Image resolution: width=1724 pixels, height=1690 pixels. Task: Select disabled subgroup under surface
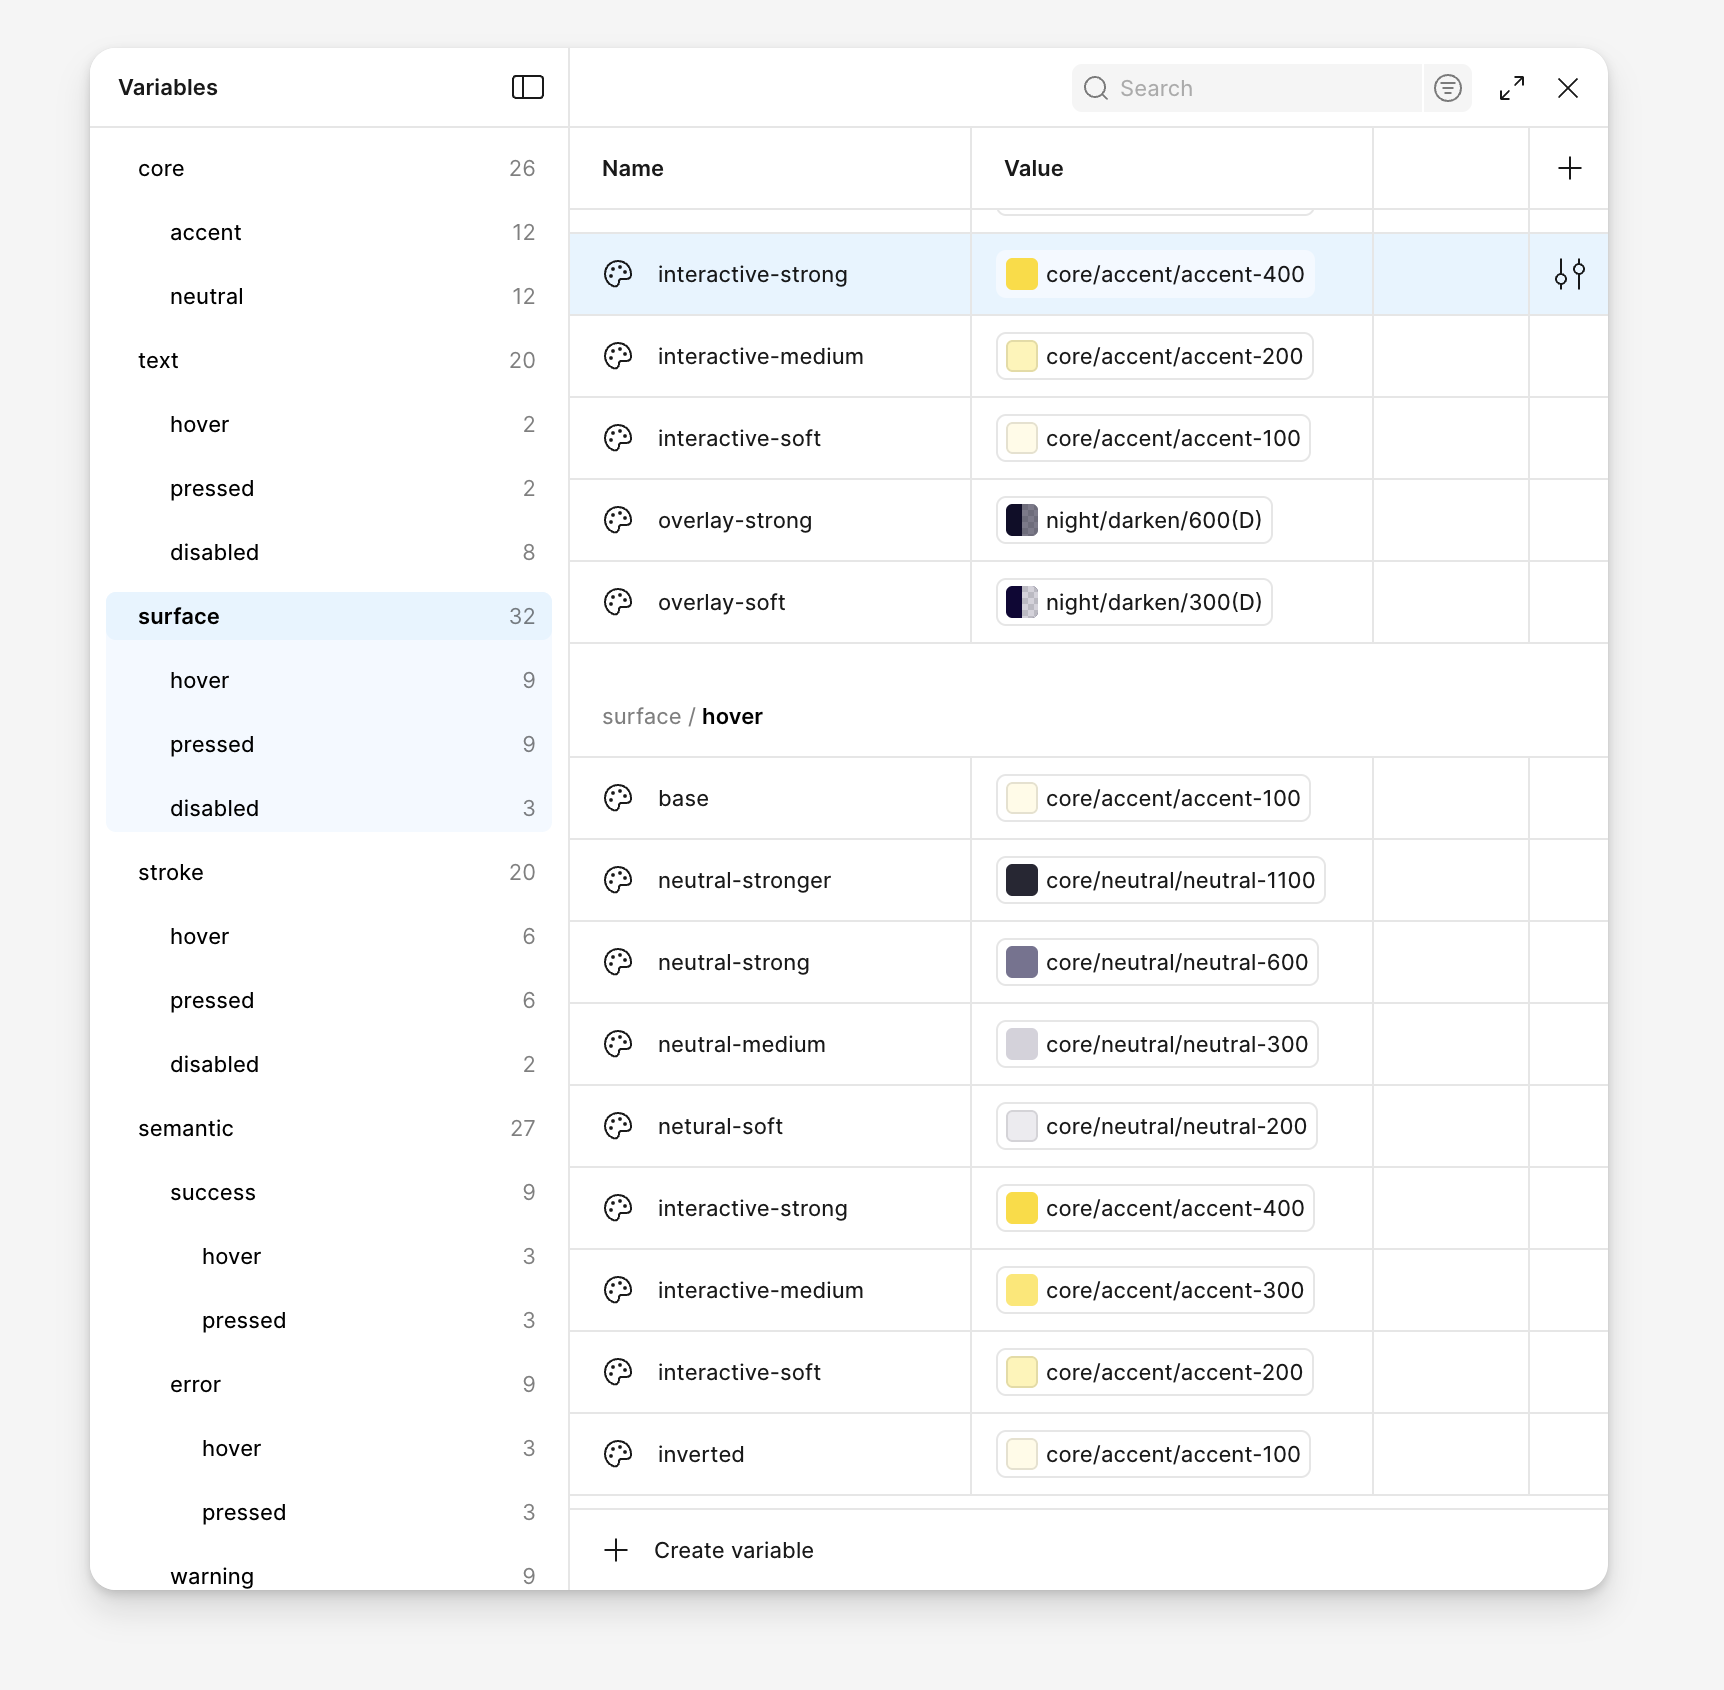click(214, 808)
